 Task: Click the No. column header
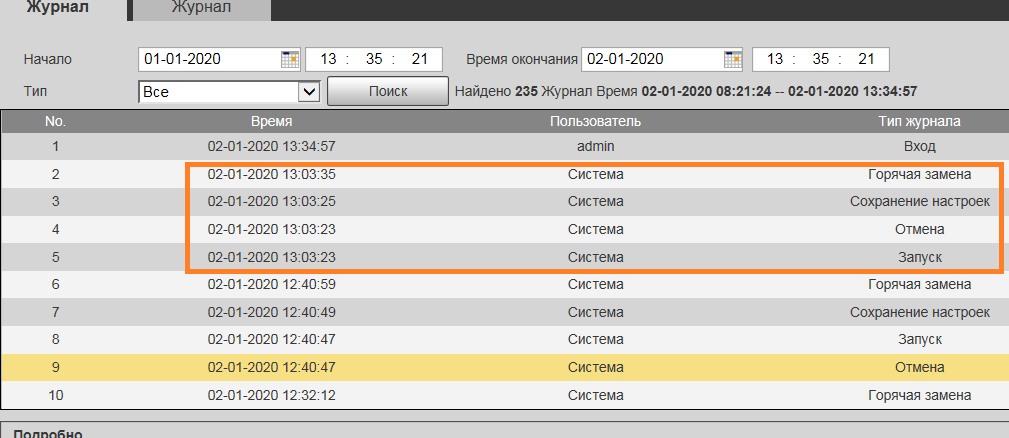tap(56, 121)
